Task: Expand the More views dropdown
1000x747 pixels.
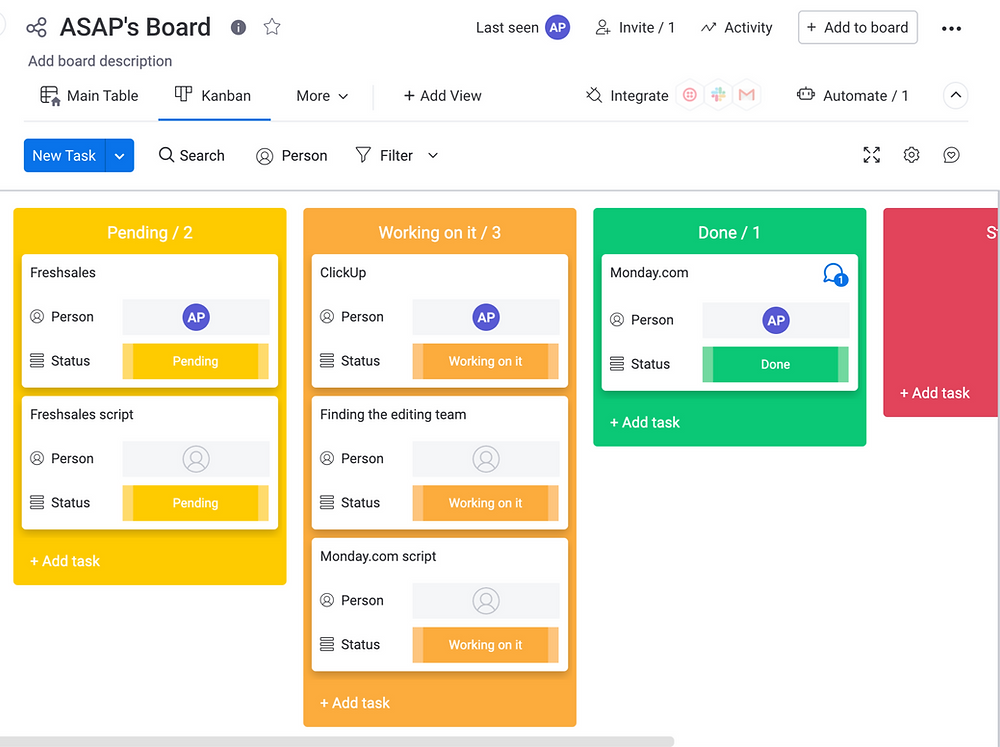Action: click(322, 96)
